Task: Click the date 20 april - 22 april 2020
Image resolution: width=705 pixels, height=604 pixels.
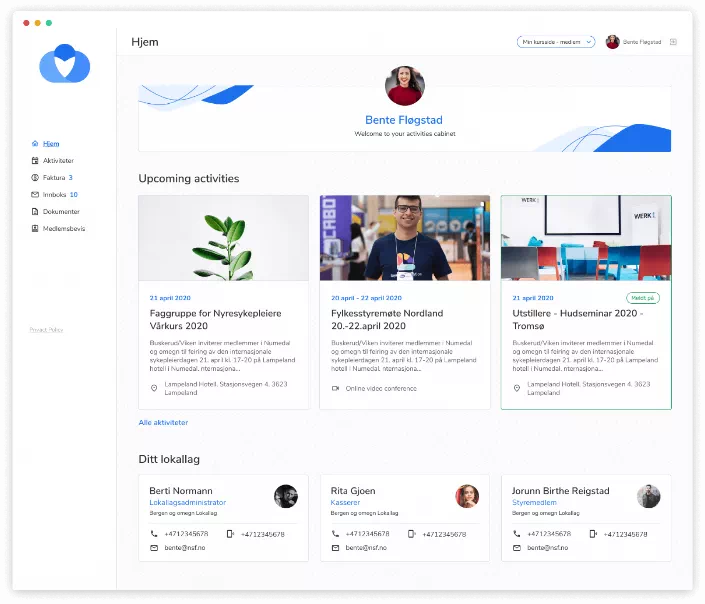Action: 366,298
